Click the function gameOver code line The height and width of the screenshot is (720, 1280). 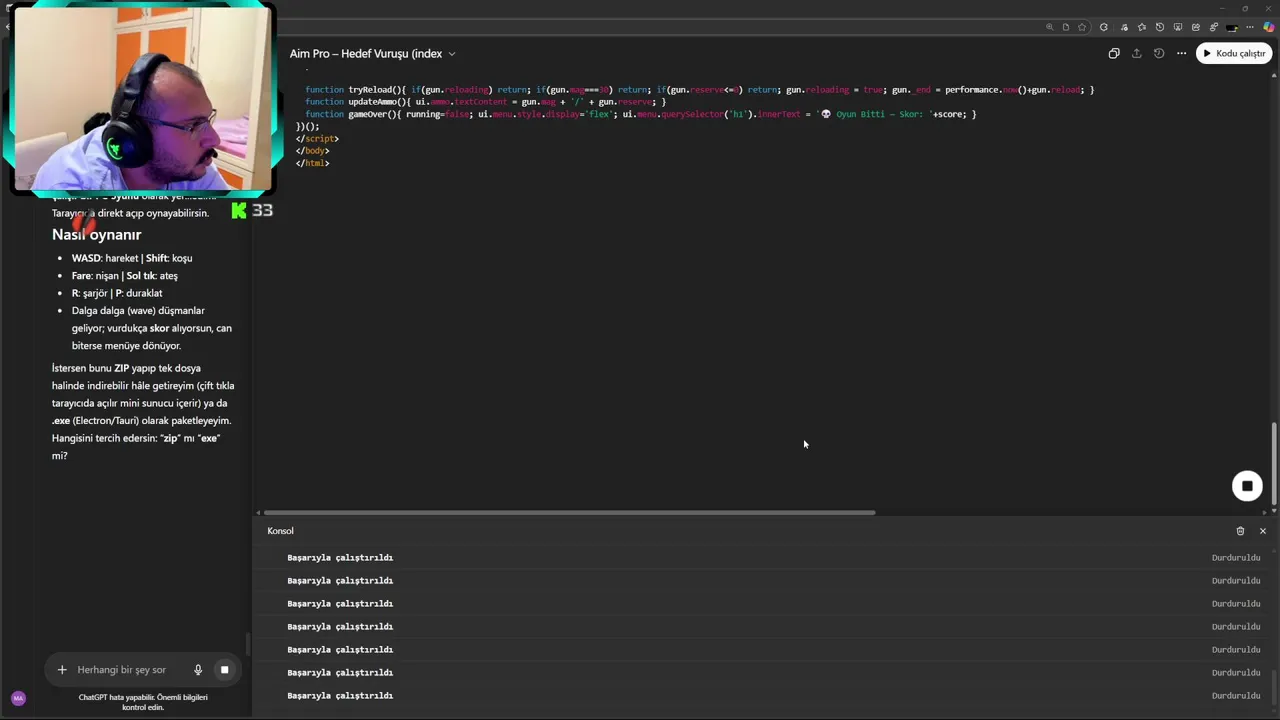[640, 114]
